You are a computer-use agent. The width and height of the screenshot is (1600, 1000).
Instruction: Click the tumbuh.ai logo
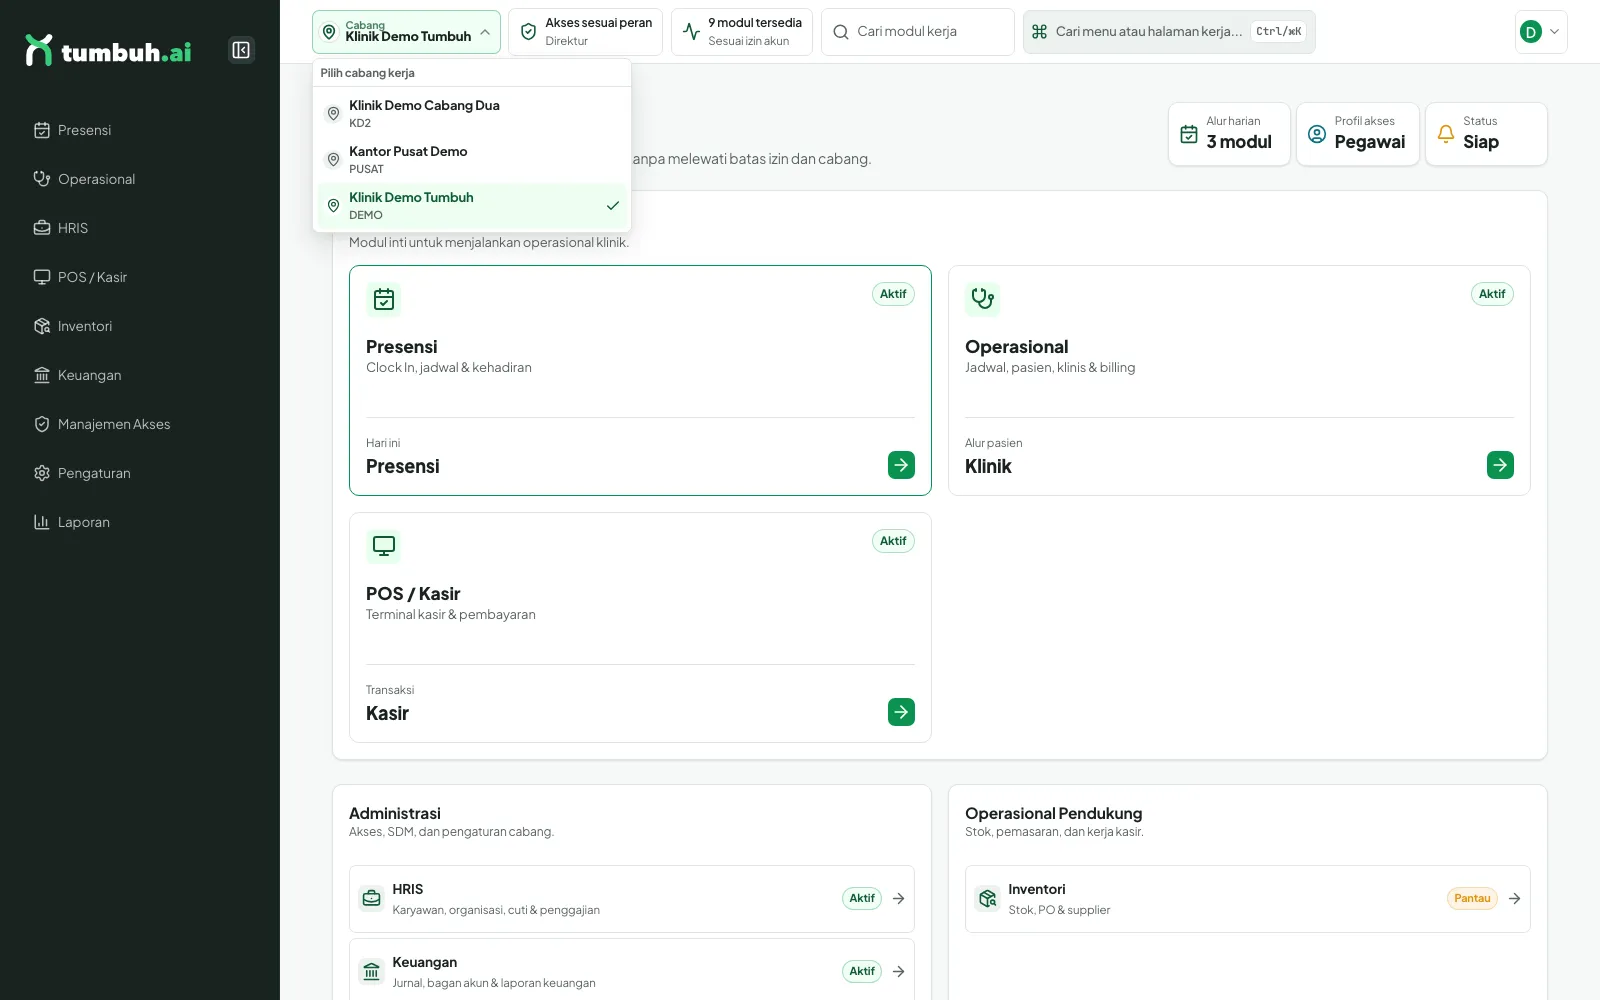point(108,50)
